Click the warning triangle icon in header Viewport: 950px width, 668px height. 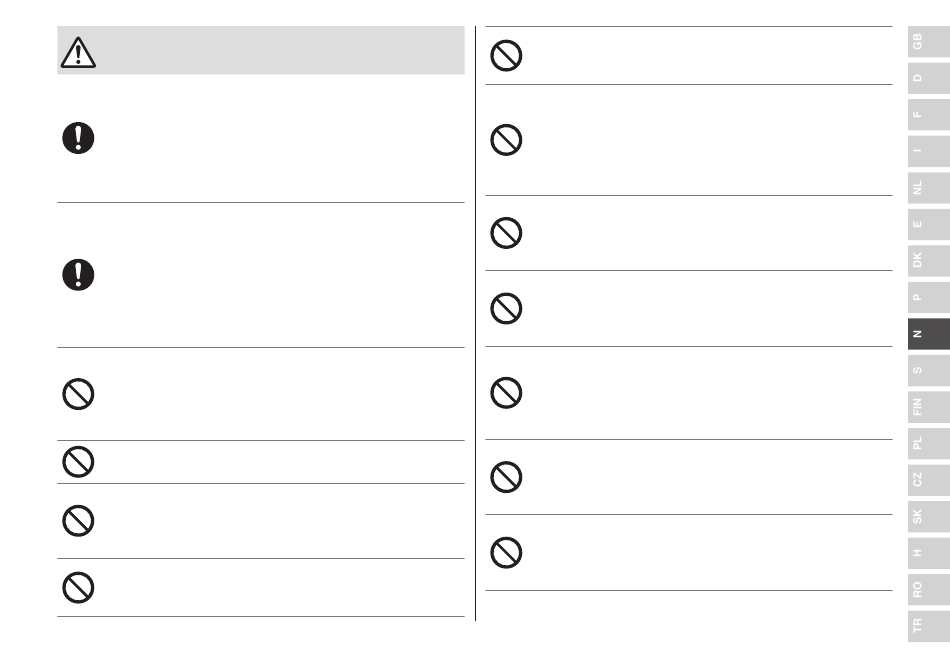click(x=78, y=51)
